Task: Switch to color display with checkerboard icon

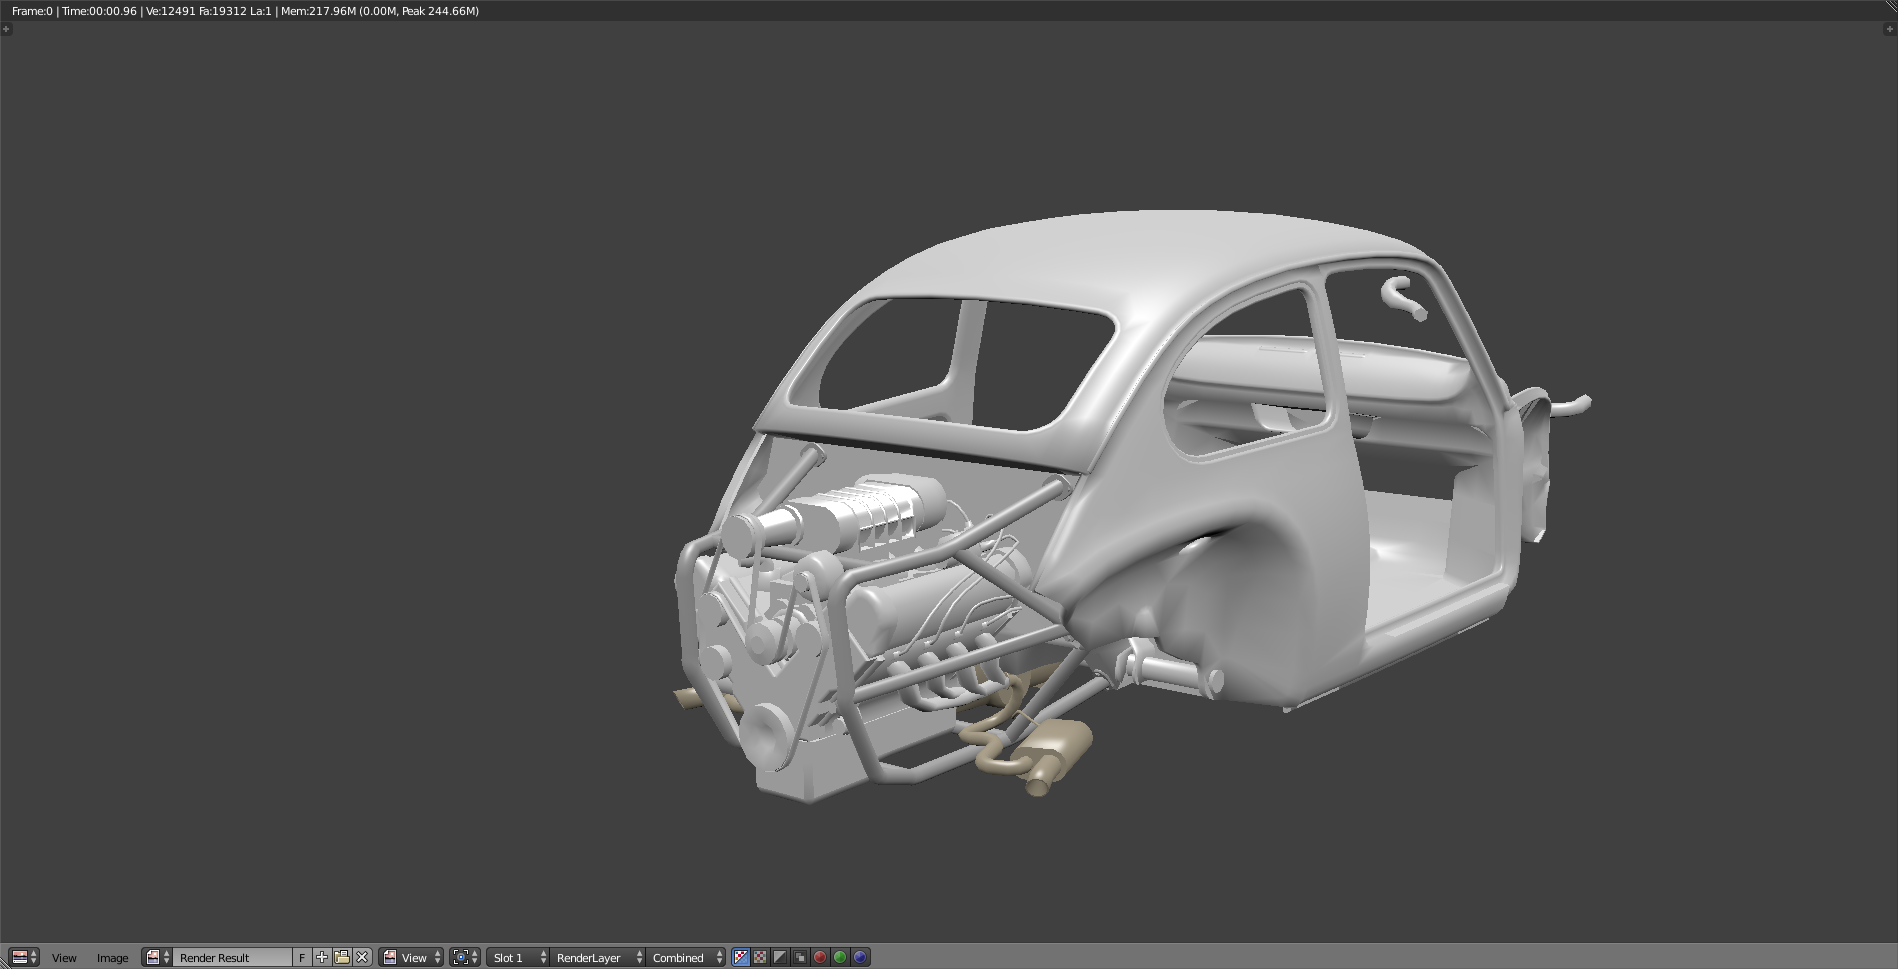Action: (x=760, y=957)
